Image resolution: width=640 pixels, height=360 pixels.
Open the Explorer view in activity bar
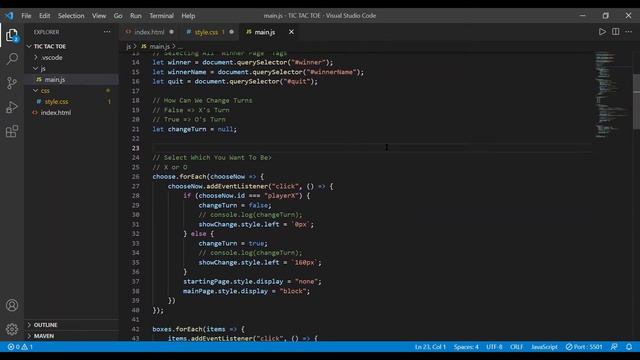(12, 36)
